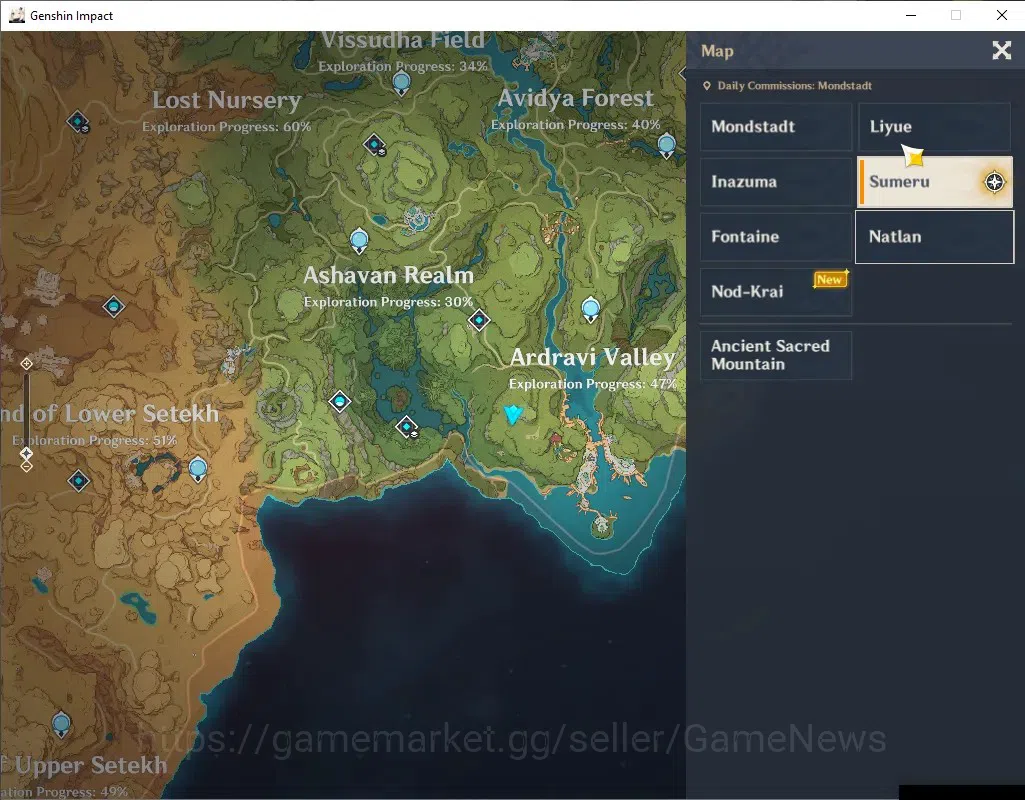Click the compass icon on Sumeru button
Viewport: 1025px width, 800px height.
(x=994, y=182)
